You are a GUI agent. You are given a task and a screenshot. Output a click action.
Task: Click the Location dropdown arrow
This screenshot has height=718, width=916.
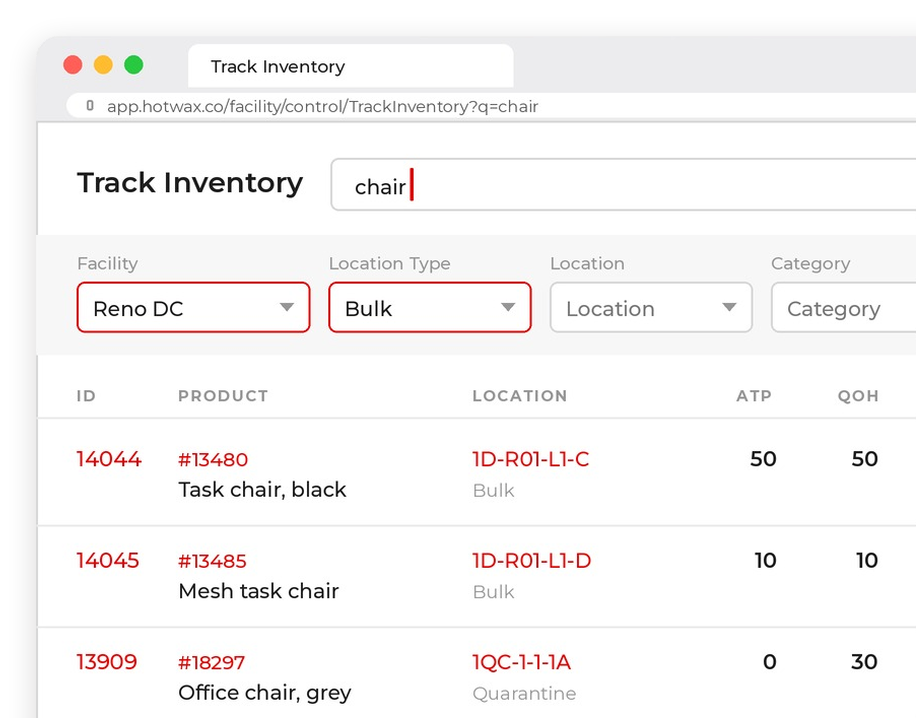coord(729,307)
